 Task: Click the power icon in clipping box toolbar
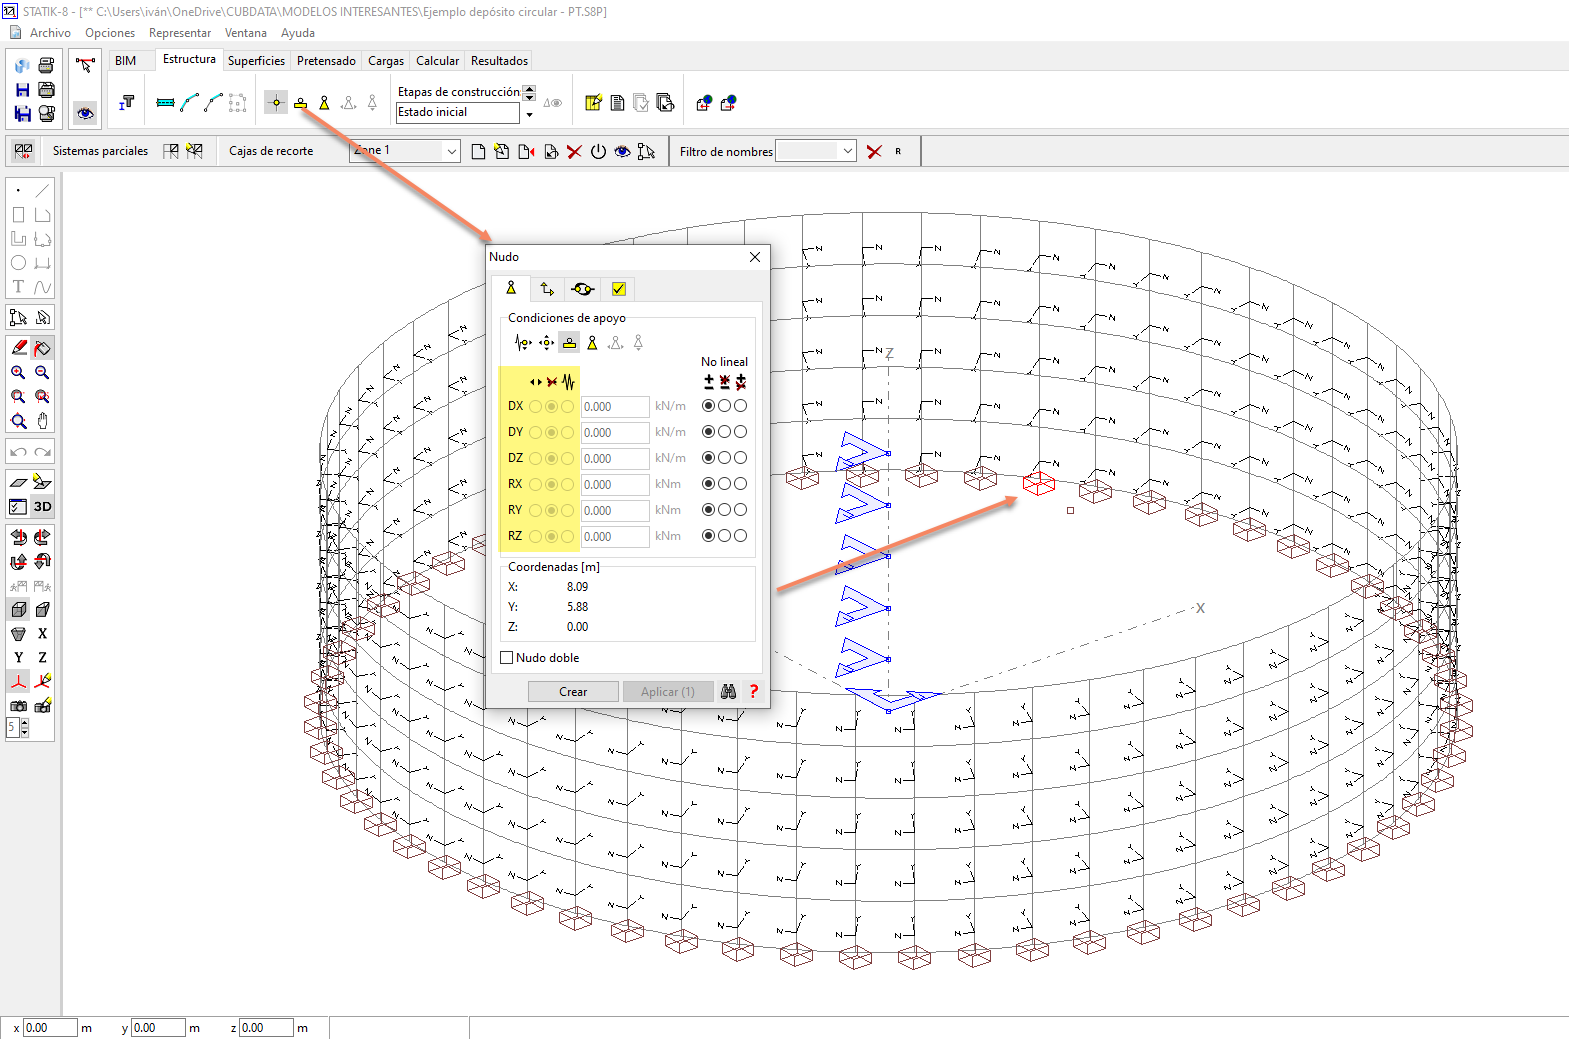tap(598, 152)
